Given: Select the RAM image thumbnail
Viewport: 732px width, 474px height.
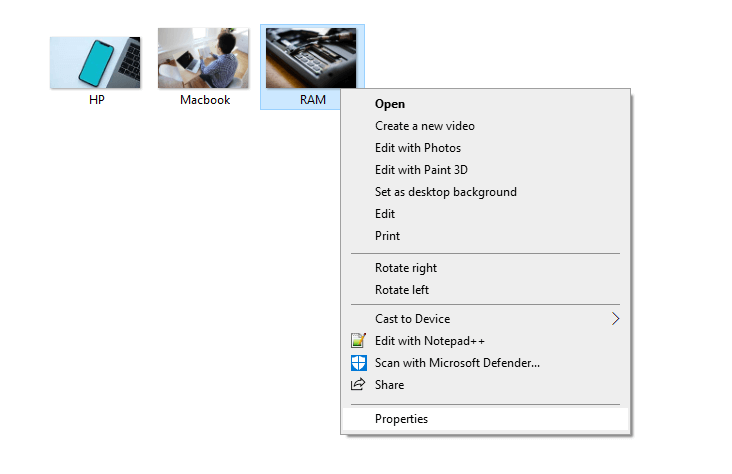Looking at the screenshot, I should pos(311,58).
